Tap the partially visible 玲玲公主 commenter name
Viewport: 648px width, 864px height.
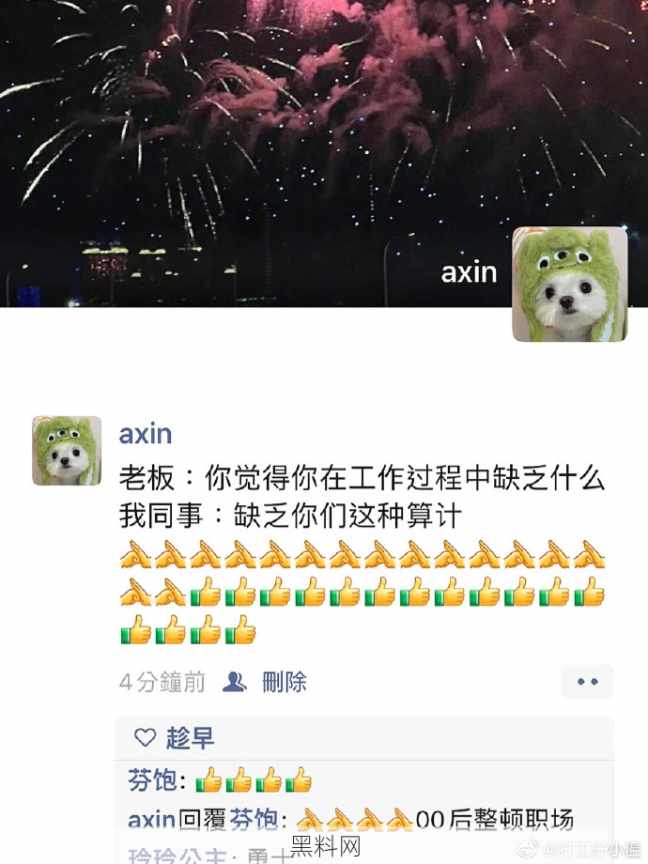click(x=177, y=855)
